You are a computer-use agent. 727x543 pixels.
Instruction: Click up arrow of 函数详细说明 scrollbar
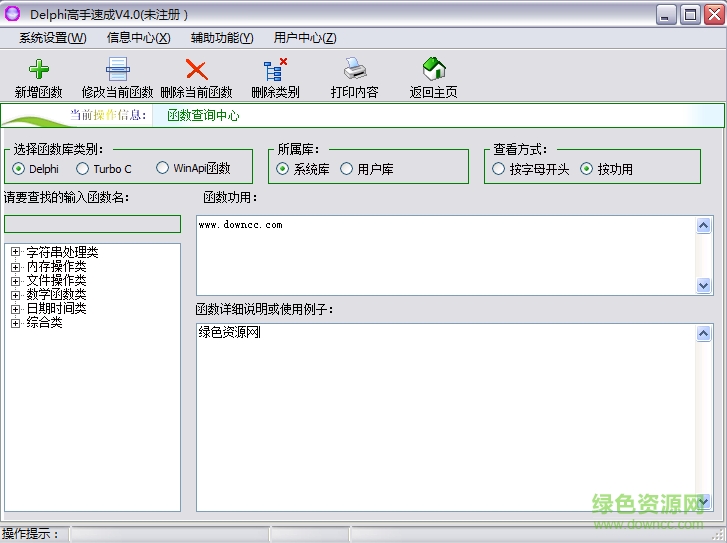coord(704,333)
